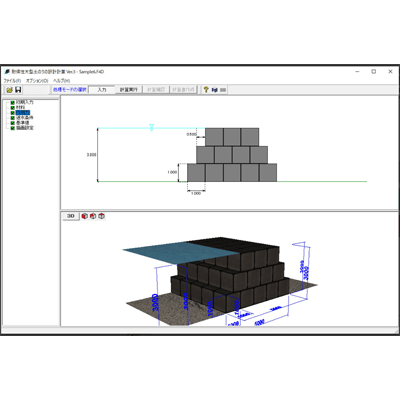The image size is (400, 400).
Task: Open help with the question mark icon
Action: pos(206,90)
